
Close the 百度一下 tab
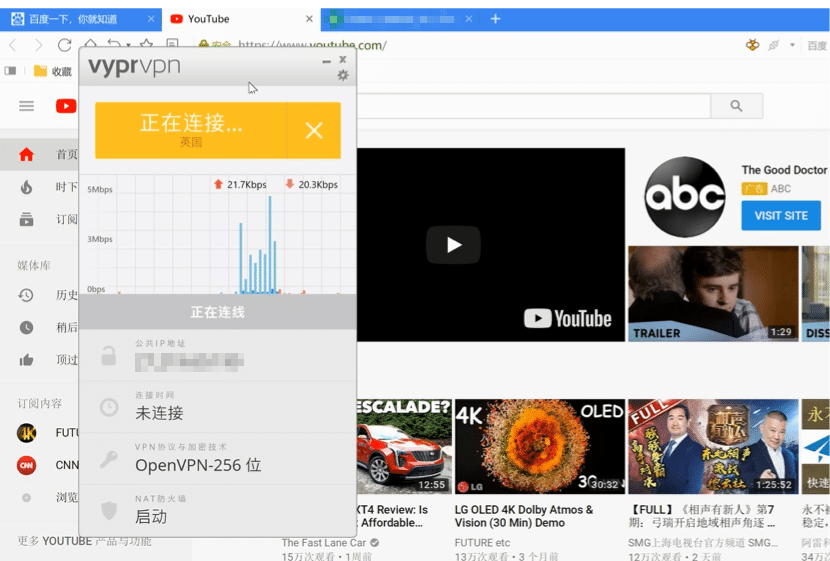click(x=151, y=19)
